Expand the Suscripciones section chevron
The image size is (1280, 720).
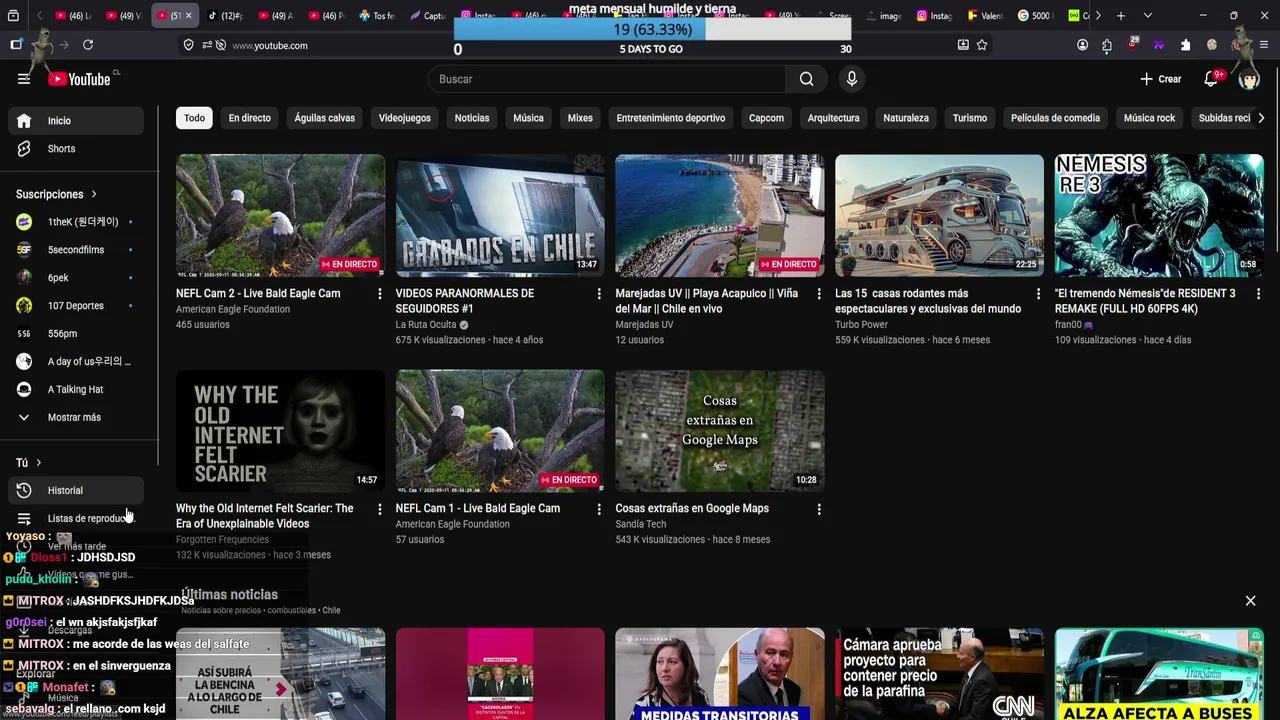coord(94,195)
